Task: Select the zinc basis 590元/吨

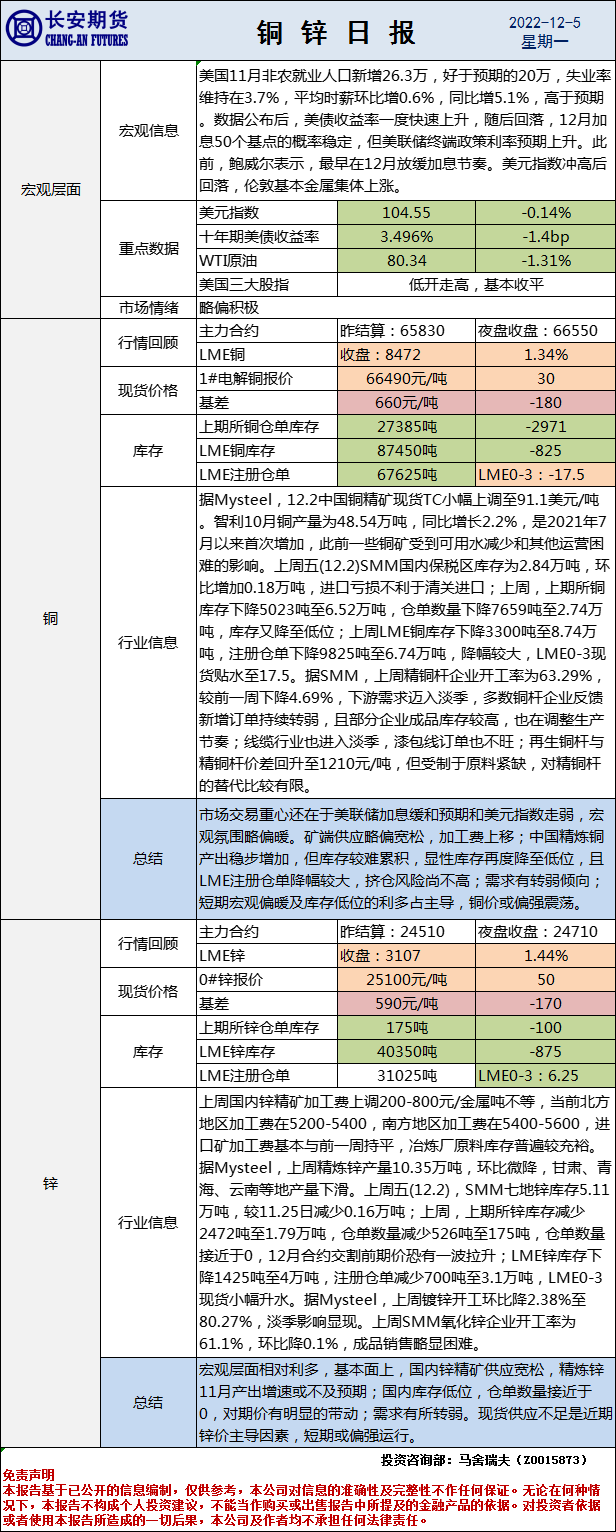Action: [406, 1003]
